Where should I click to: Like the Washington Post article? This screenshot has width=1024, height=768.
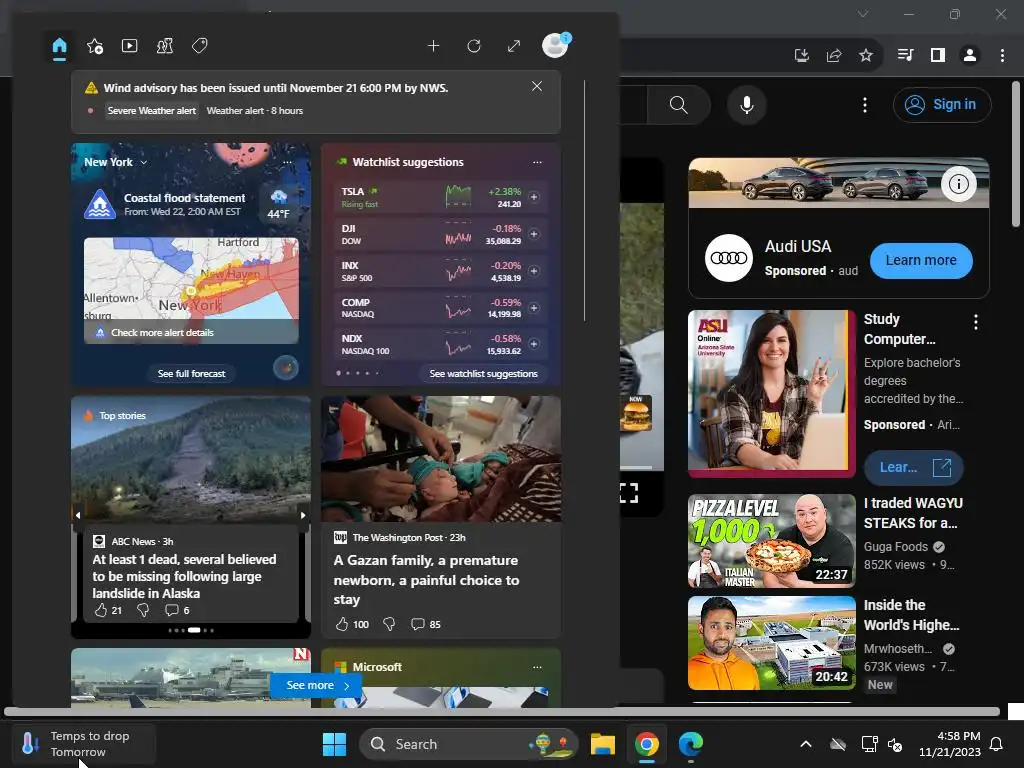pos(342,624)
